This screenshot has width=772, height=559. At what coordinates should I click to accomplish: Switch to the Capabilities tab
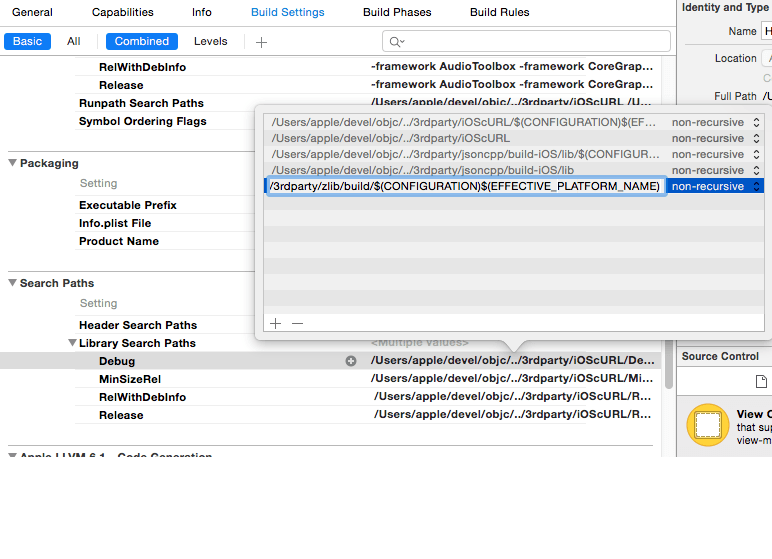[122, 12]
